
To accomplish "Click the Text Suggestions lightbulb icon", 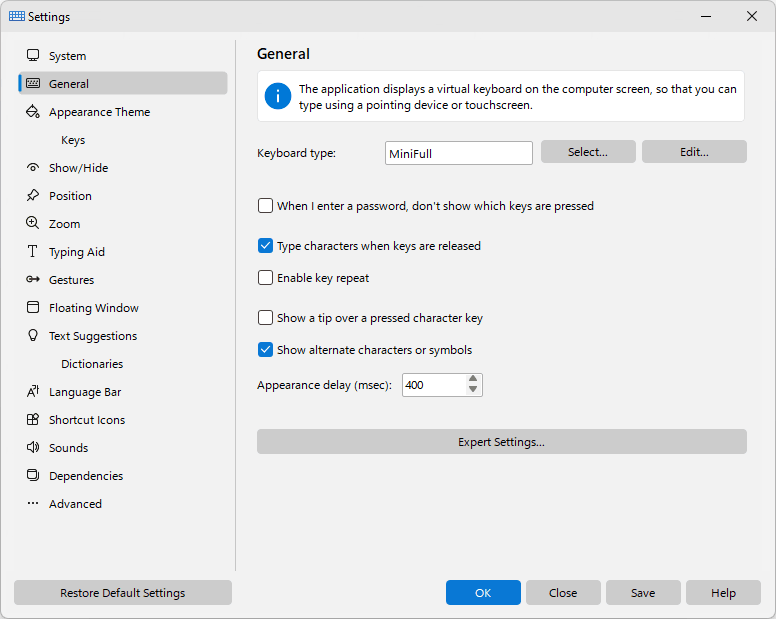I will [x=33, y=335].
